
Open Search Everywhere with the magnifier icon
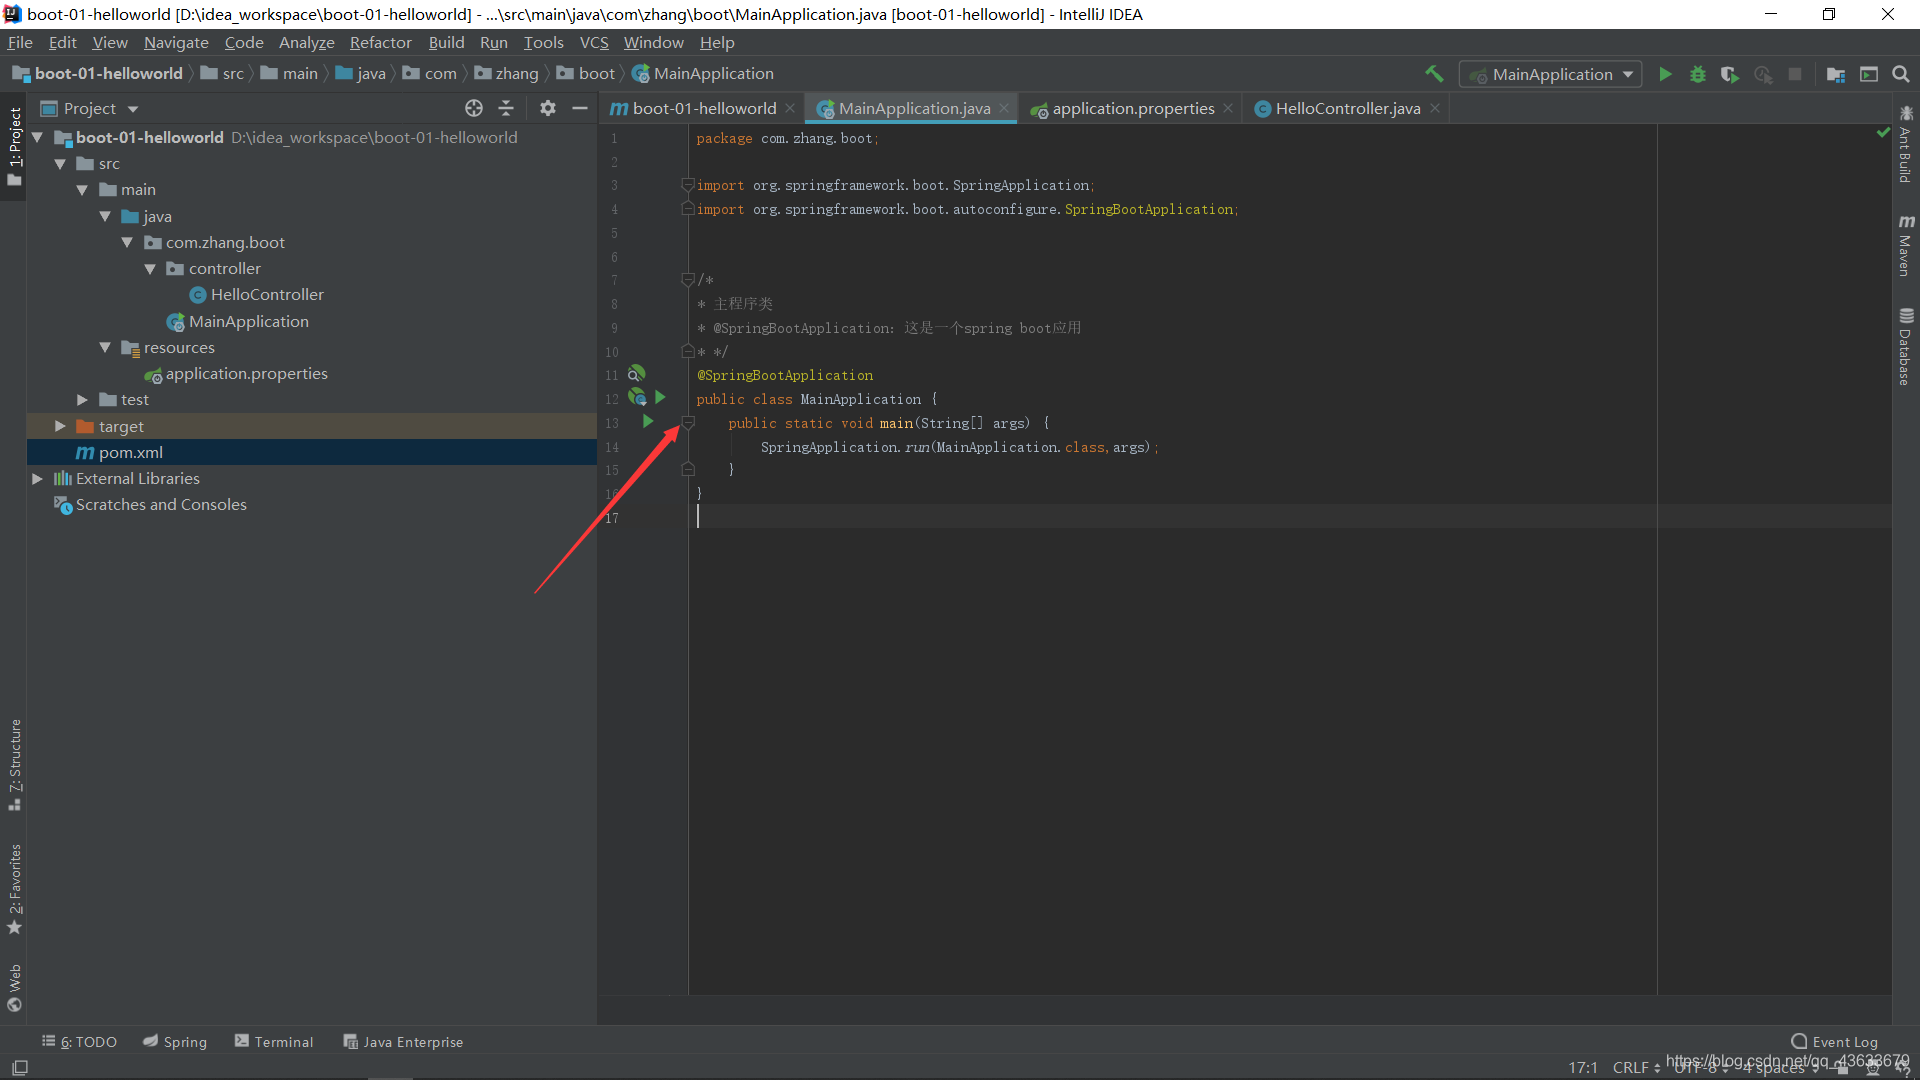pos(1901,74)
